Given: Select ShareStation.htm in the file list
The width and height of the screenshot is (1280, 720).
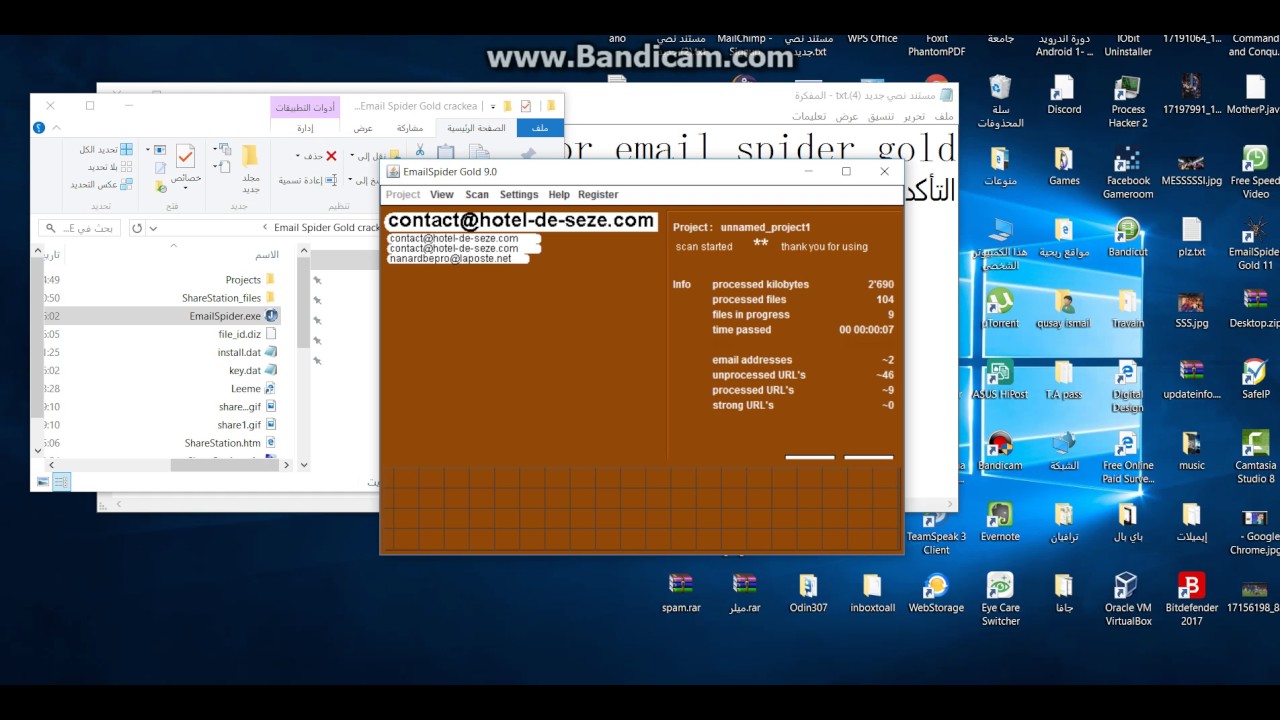Looking at the screenshot, I should click(231, 443).
